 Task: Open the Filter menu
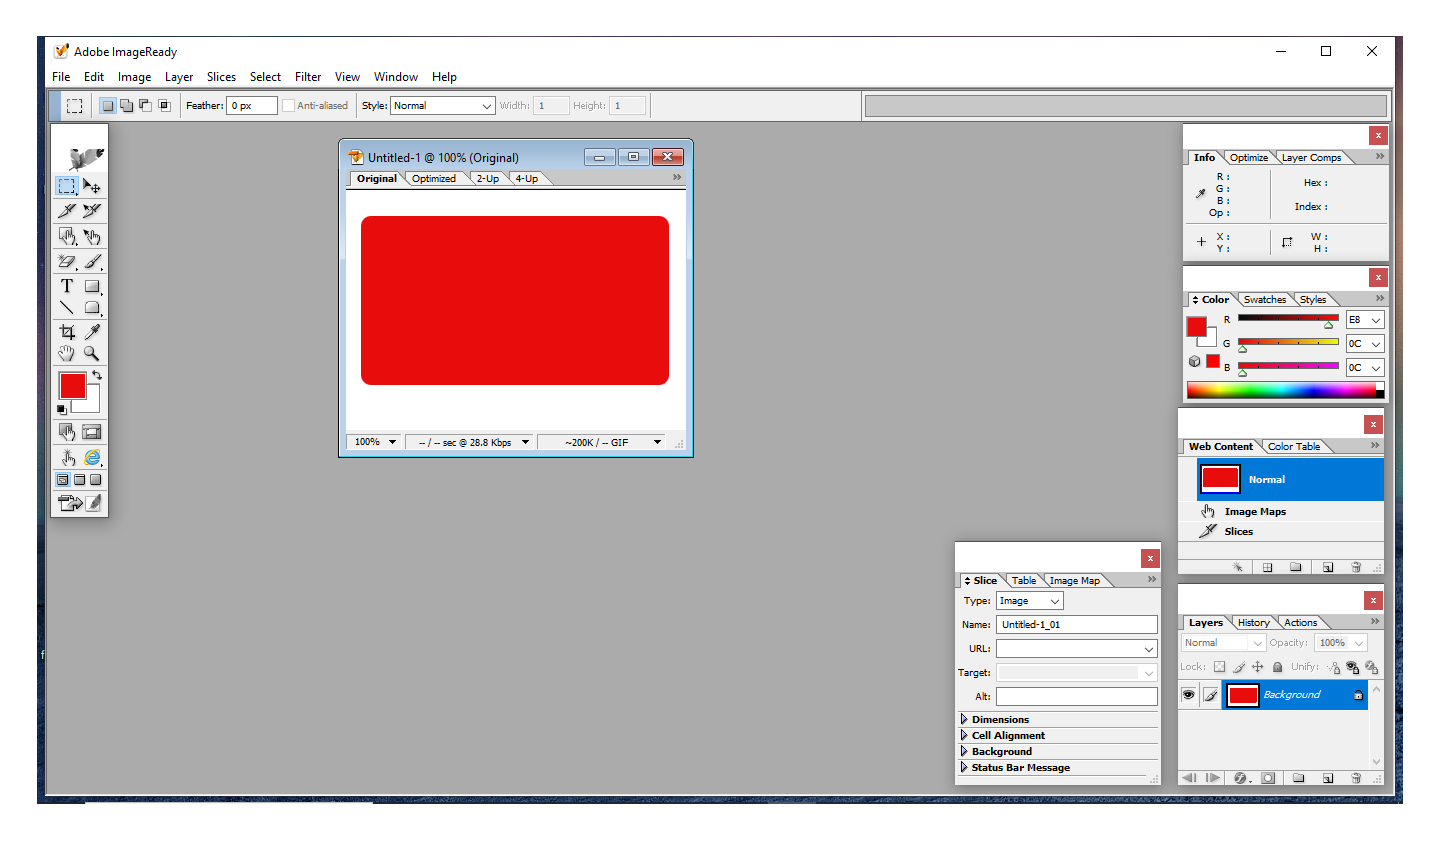(308, 77)
